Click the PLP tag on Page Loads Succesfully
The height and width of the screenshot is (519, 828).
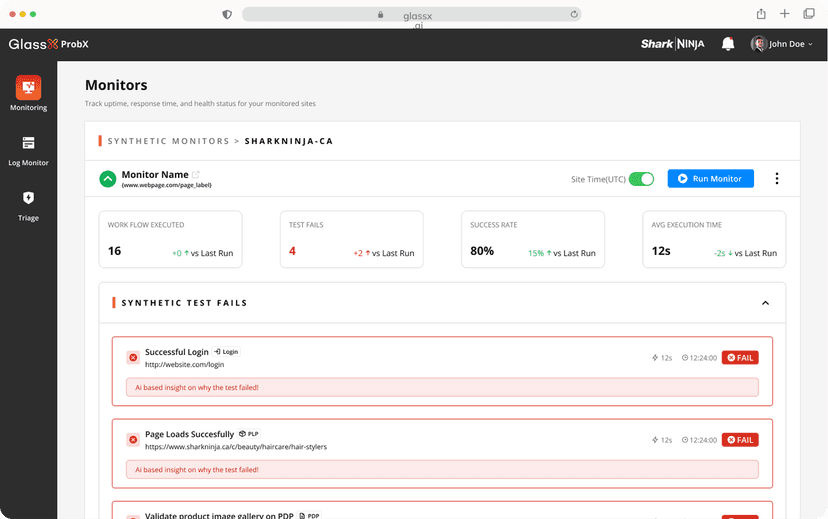[249, 434]
